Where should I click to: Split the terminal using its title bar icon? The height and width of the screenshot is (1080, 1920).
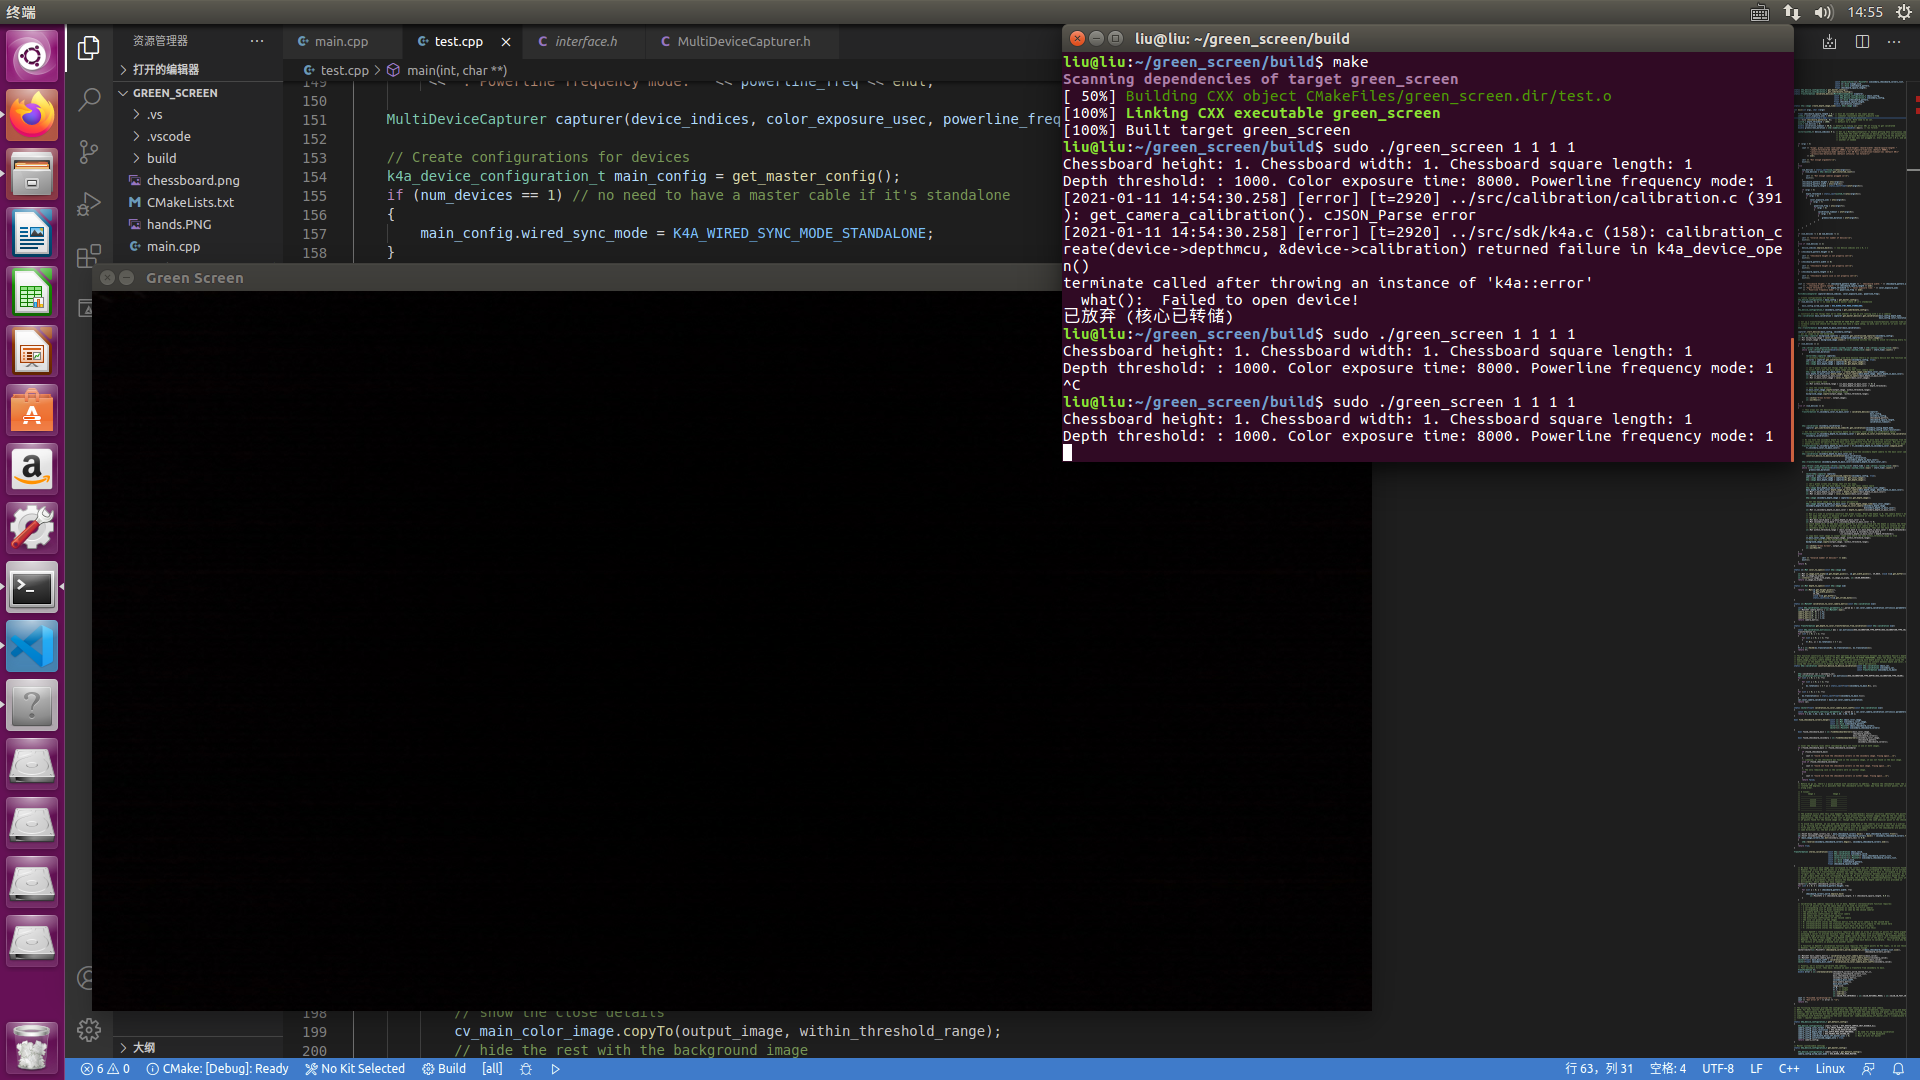click(1862, 42)
